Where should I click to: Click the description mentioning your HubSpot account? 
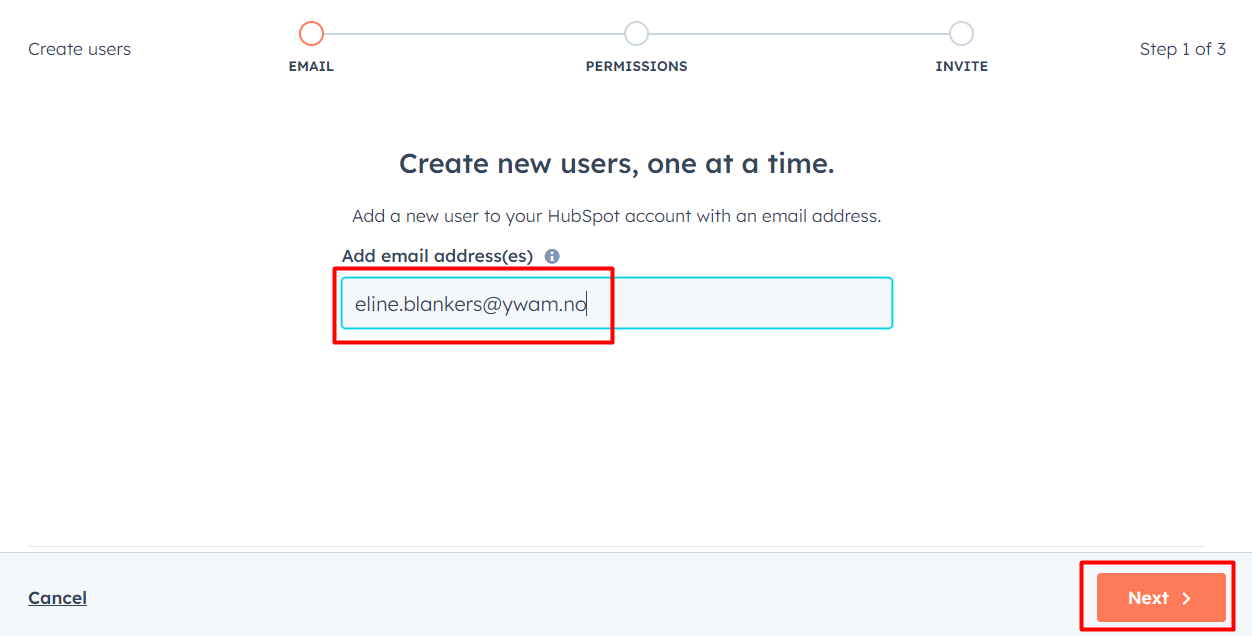(x=616, y=216)
